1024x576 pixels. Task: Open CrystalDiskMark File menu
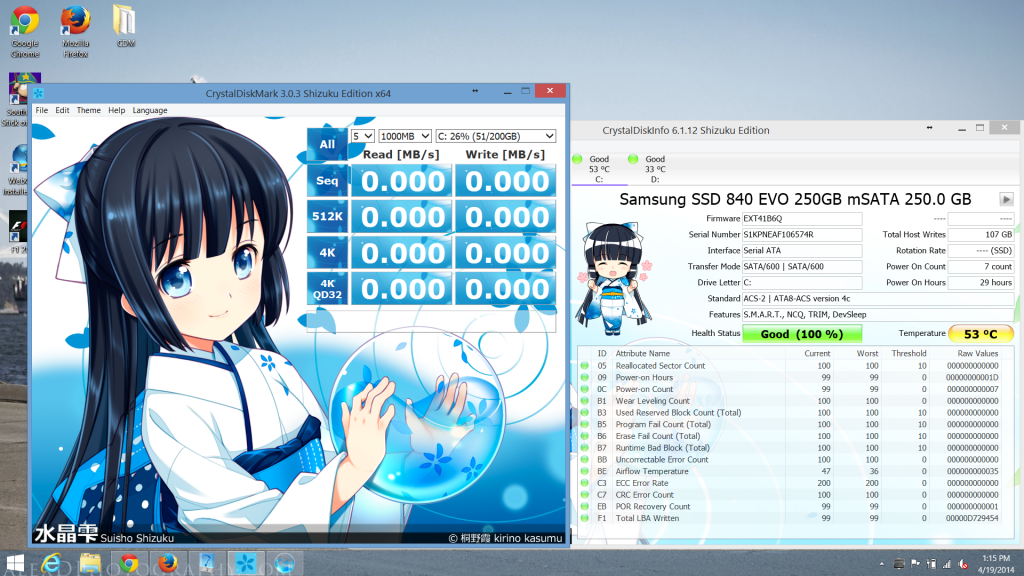coord(42,110)
